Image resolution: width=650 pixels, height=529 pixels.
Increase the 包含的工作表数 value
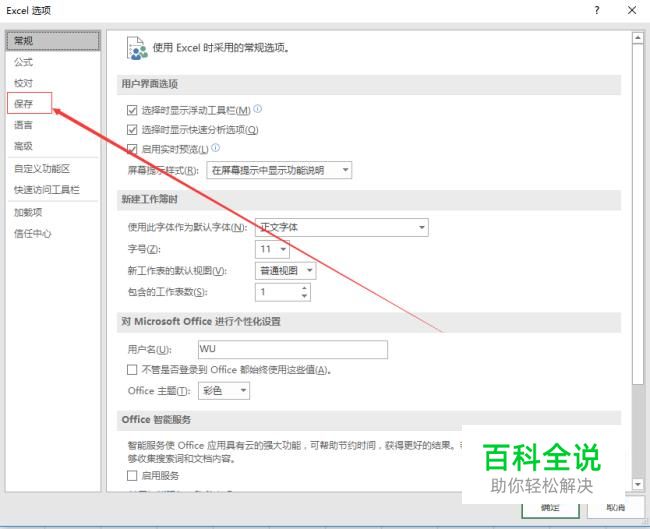click(x=305, y=288)
